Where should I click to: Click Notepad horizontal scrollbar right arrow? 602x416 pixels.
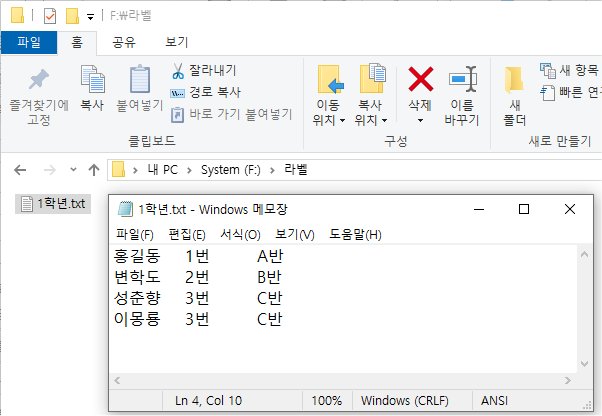pos(567,380)
